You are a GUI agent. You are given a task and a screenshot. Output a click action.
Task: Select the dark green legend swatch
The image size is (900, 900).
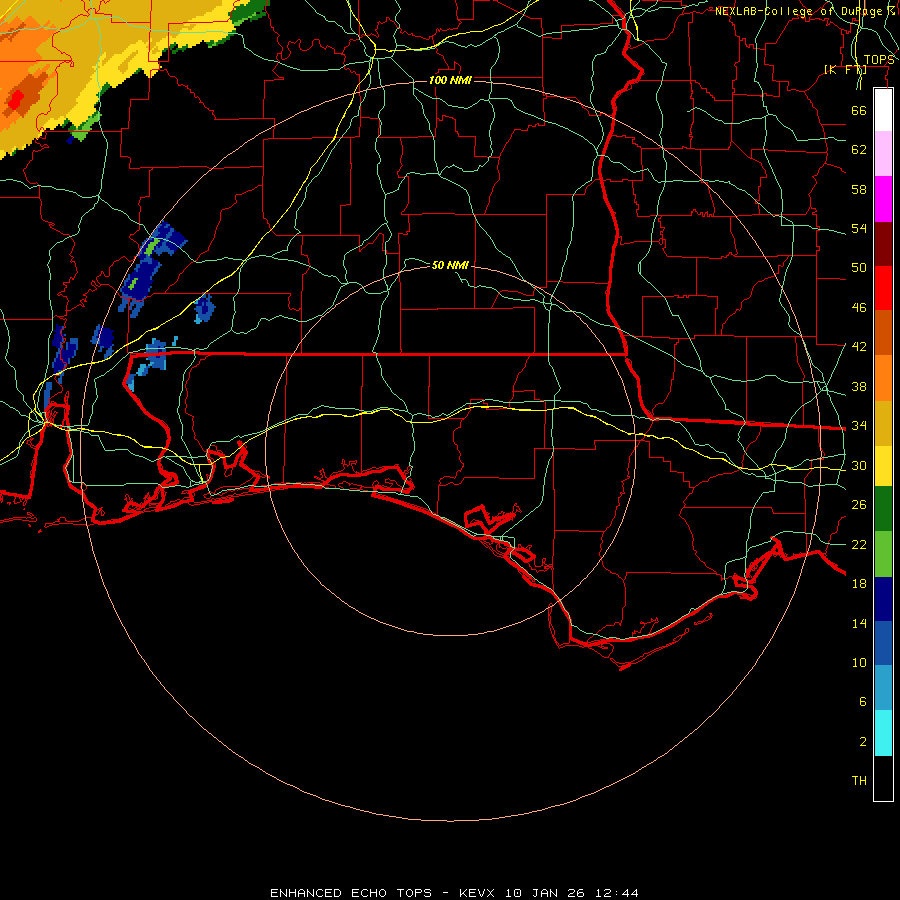click(x=883, y=509)
